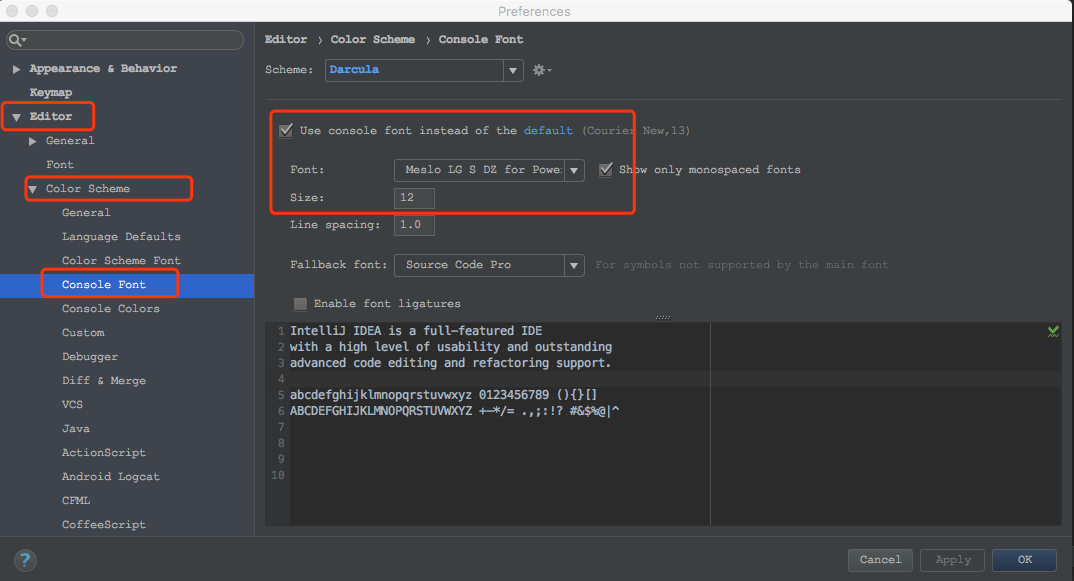
Task: Select Java color settings
Action: point(76,428)
